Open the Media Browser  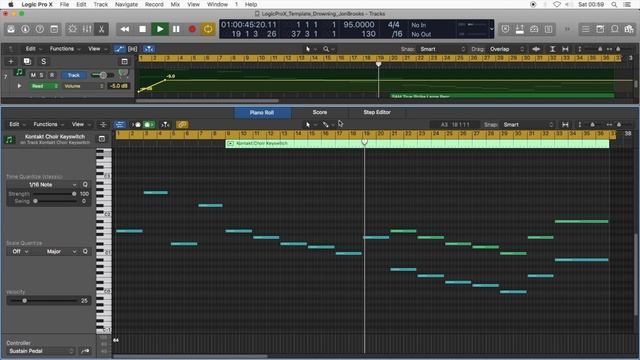click(x=629, y=29)
